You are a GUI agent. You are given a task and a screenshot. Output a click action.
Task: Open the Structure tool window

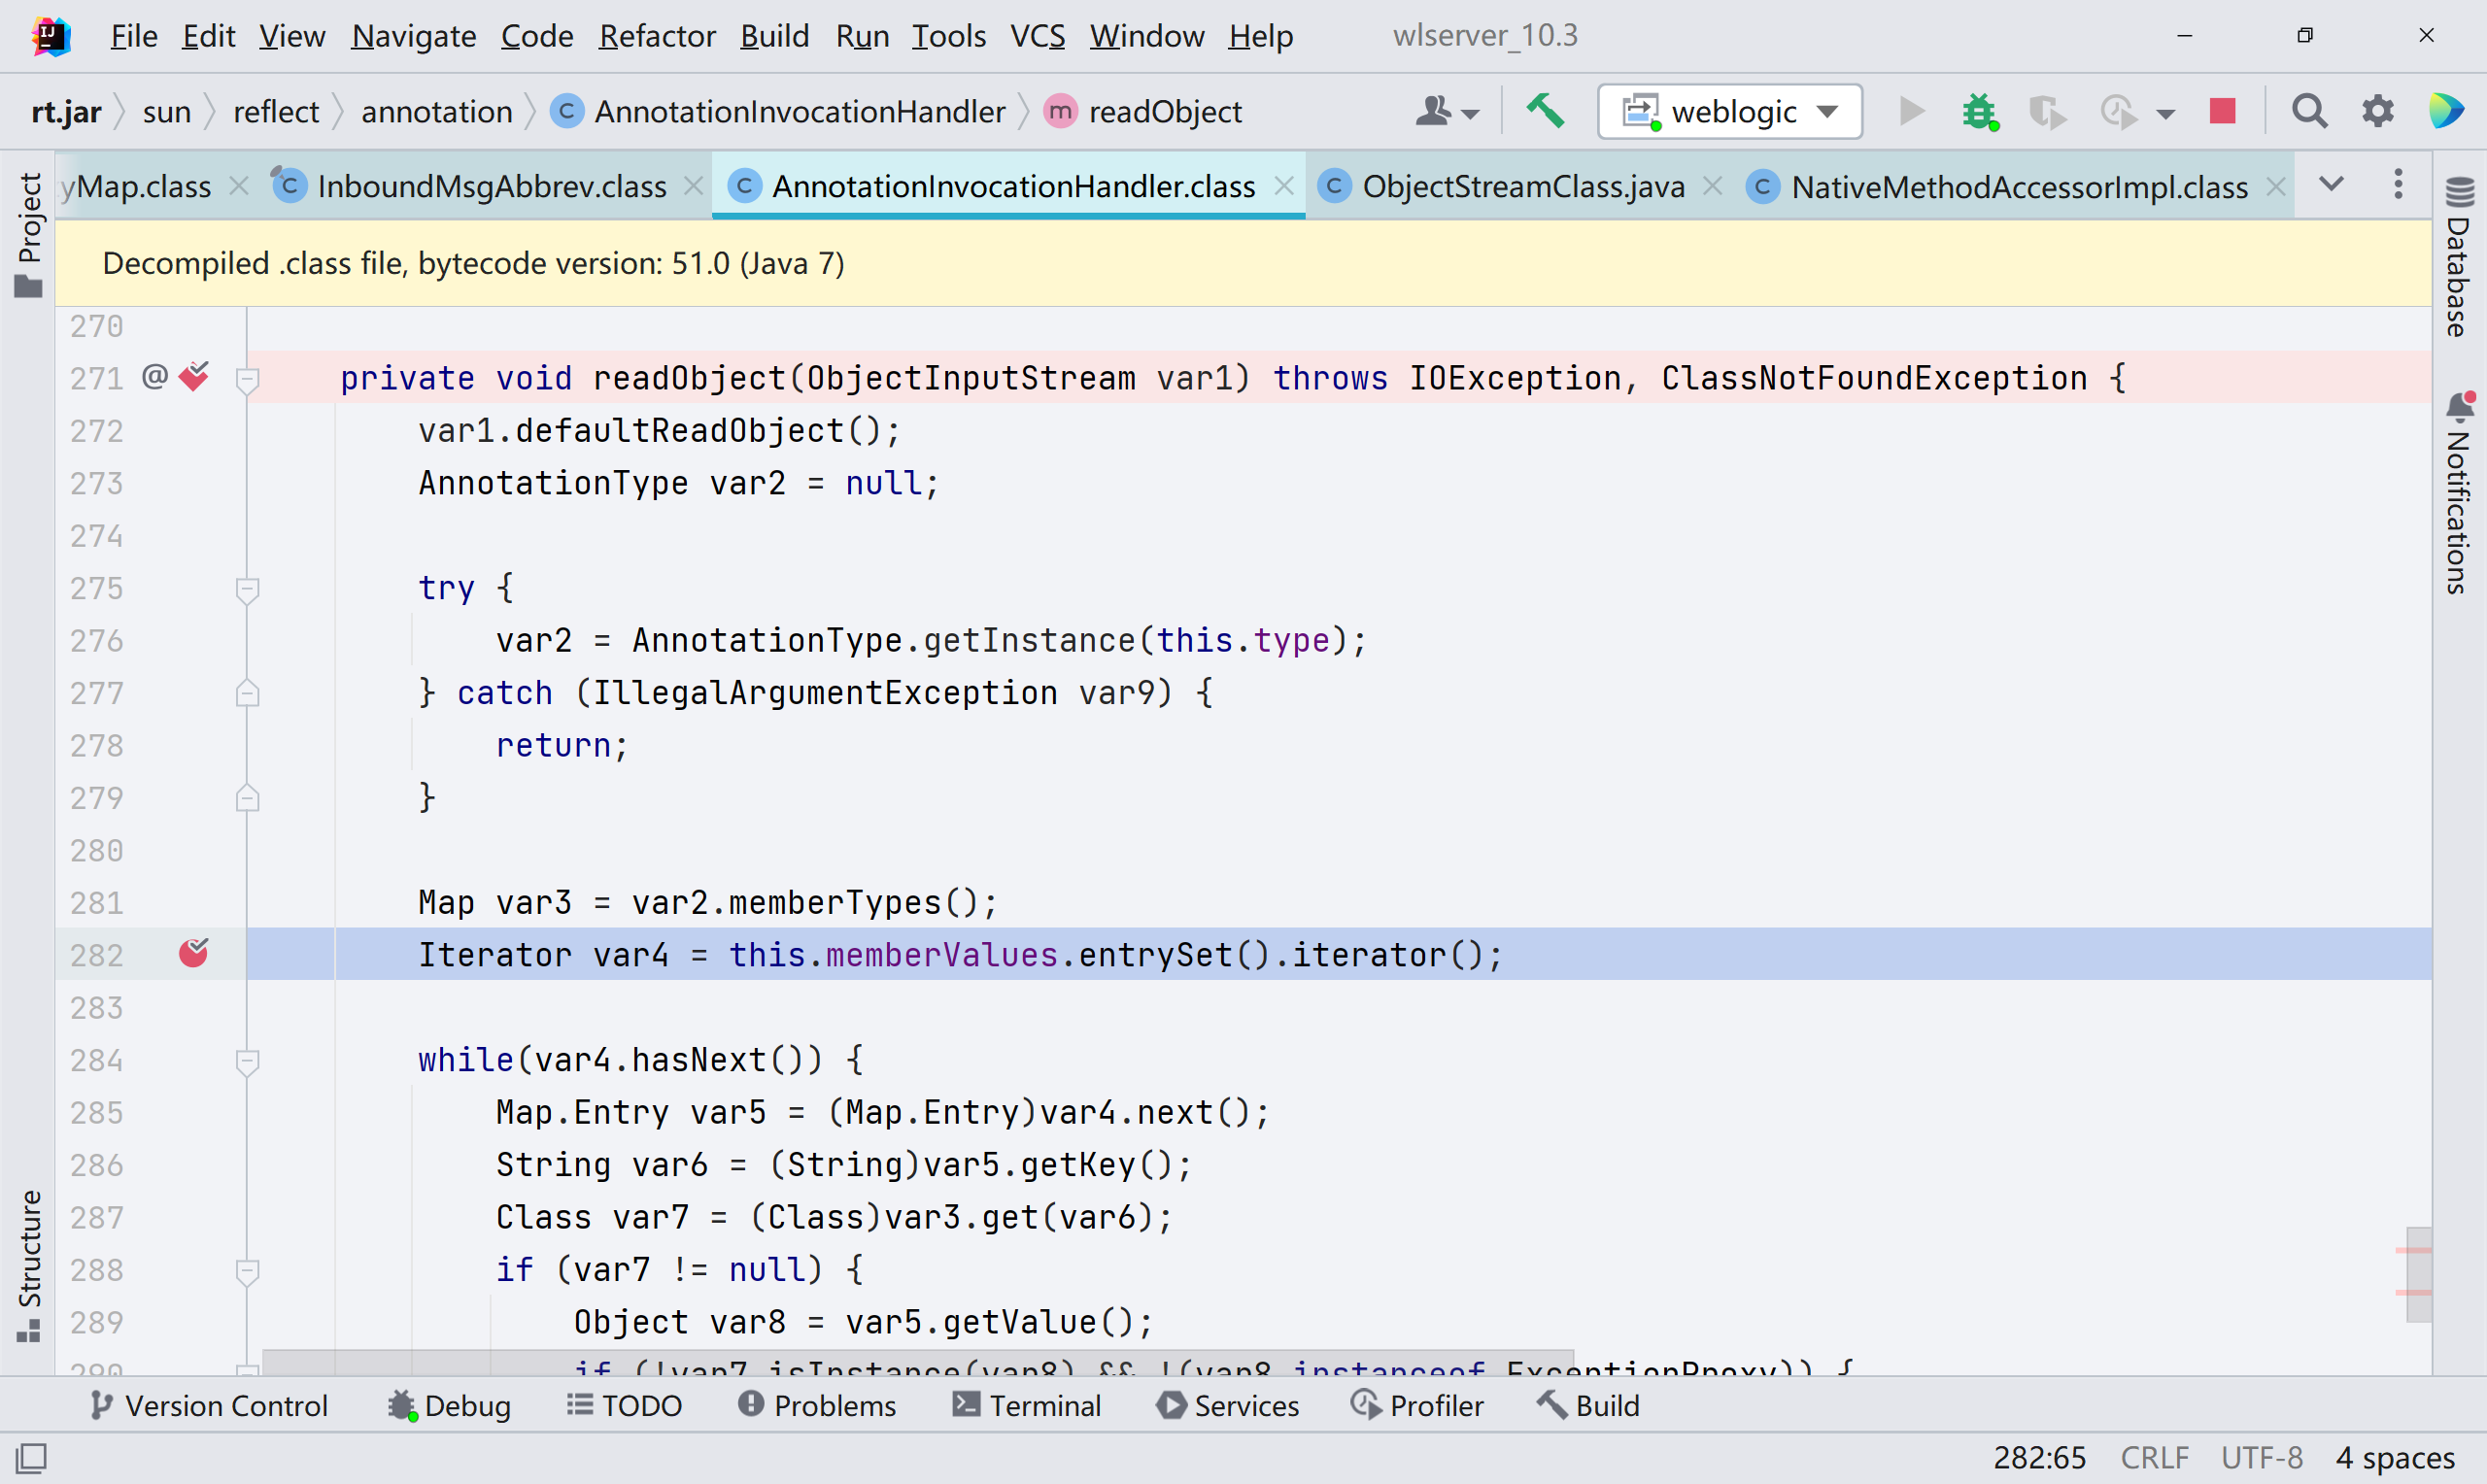(x=30, y=1266)
